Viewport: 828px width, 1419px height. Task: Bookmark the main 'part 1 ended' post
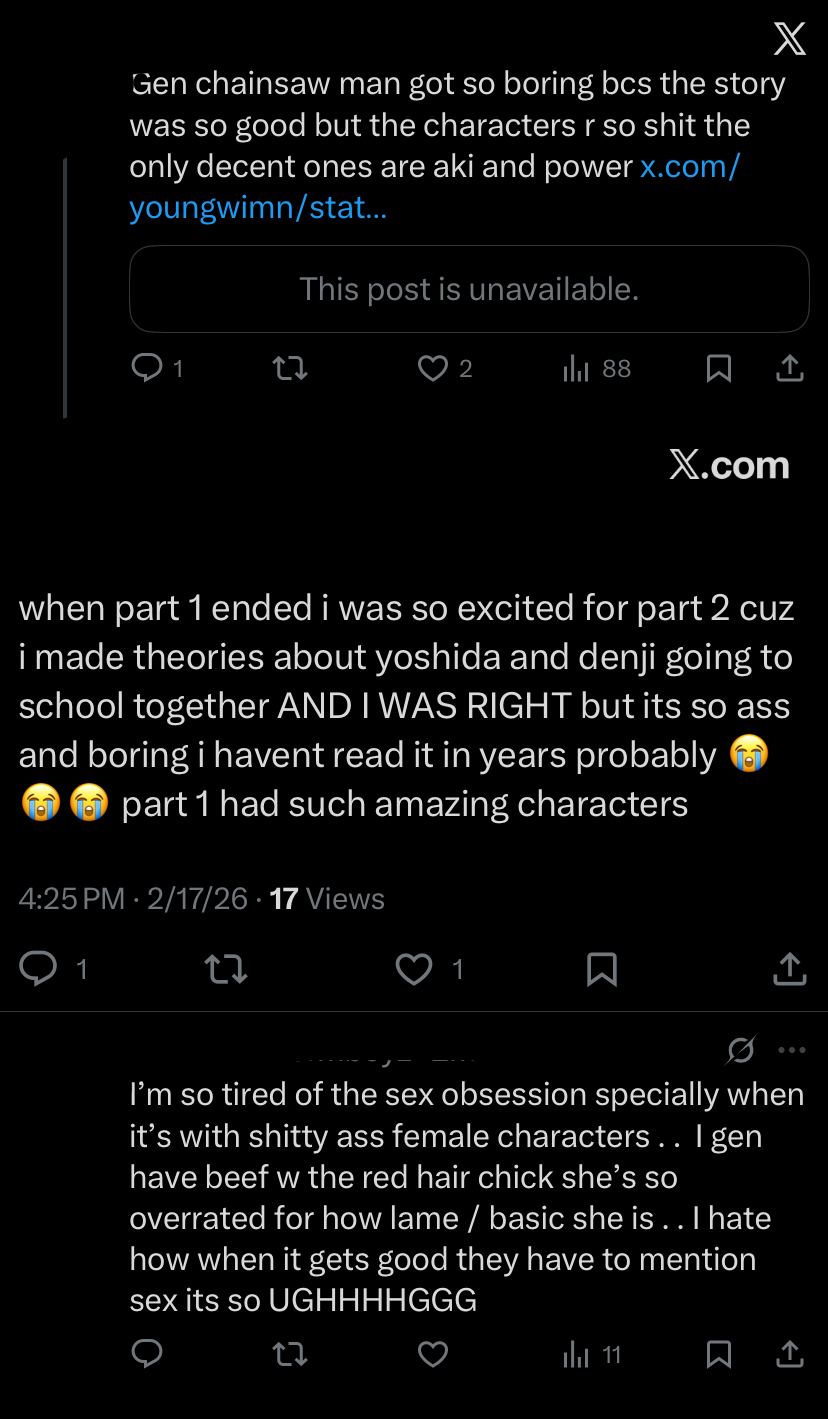tap(601, 968)
